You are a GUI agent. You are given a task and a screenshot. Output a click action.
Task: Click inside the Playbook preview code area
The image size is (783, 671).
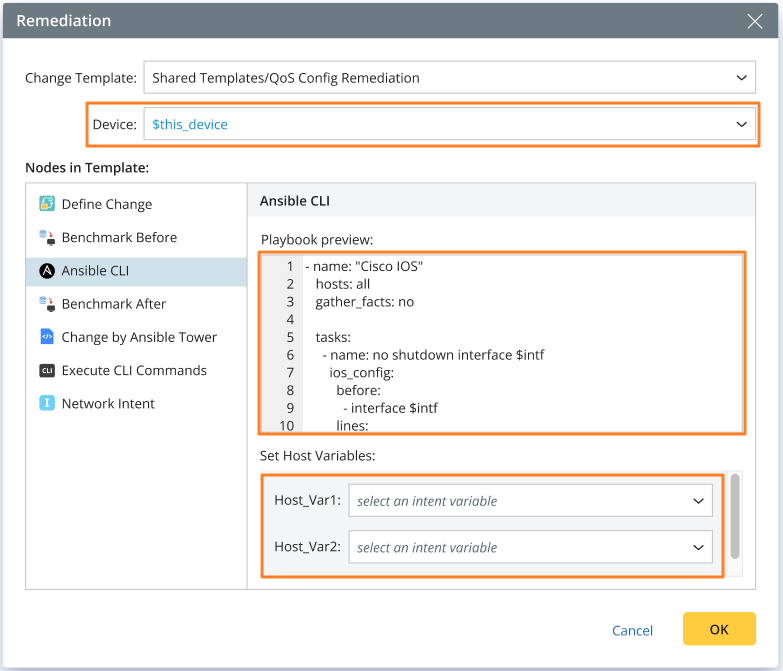(520, 340)
